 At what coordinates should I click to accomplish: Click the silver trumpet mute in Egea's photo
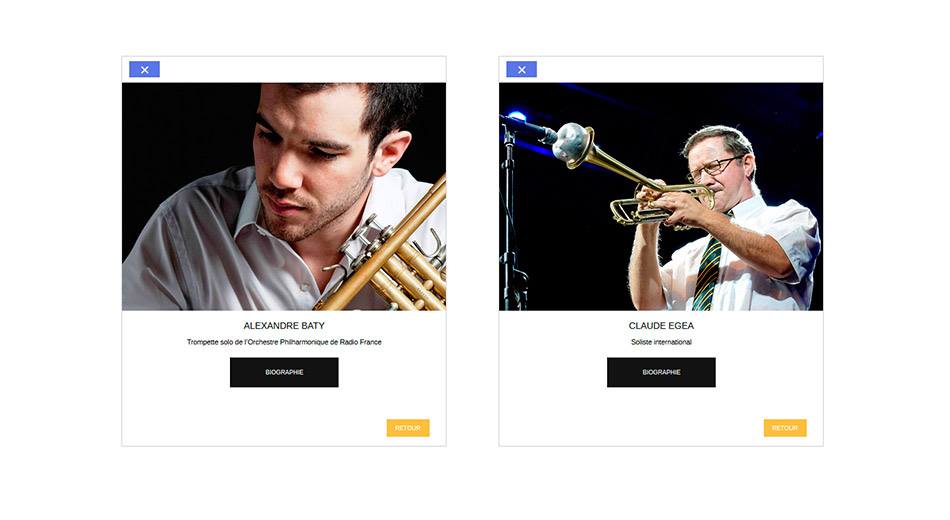(x=573, y=144)
